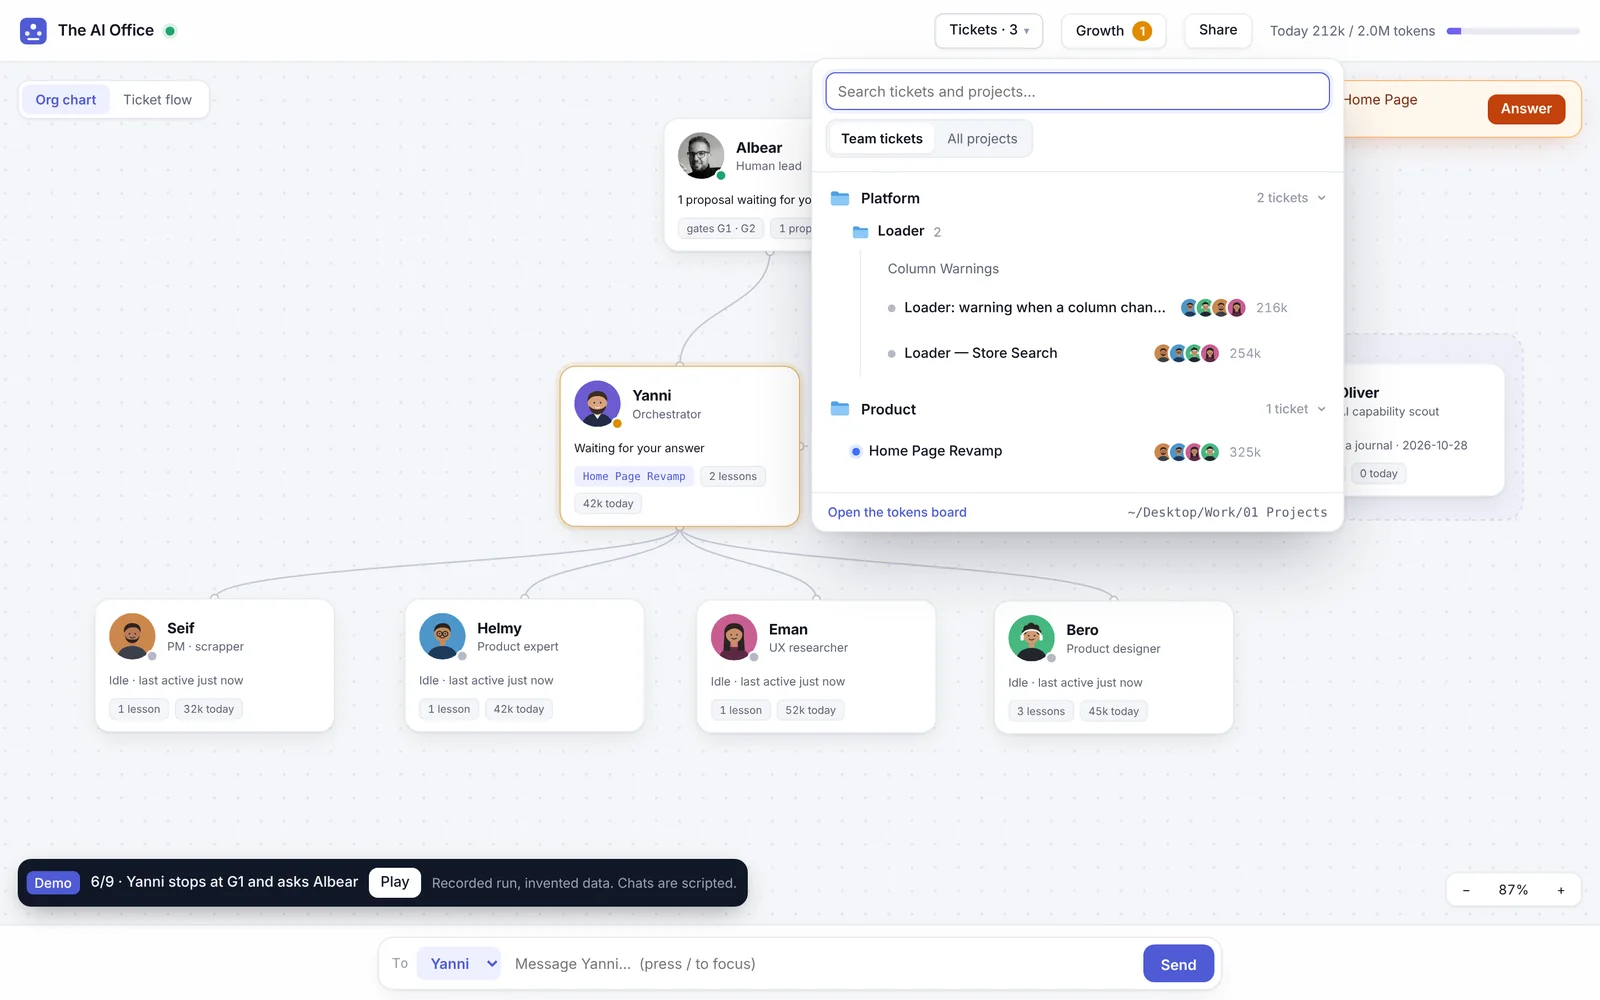Focus the Message Yanni input field
Screen dimensions: 1600x1000
point(823,964)
